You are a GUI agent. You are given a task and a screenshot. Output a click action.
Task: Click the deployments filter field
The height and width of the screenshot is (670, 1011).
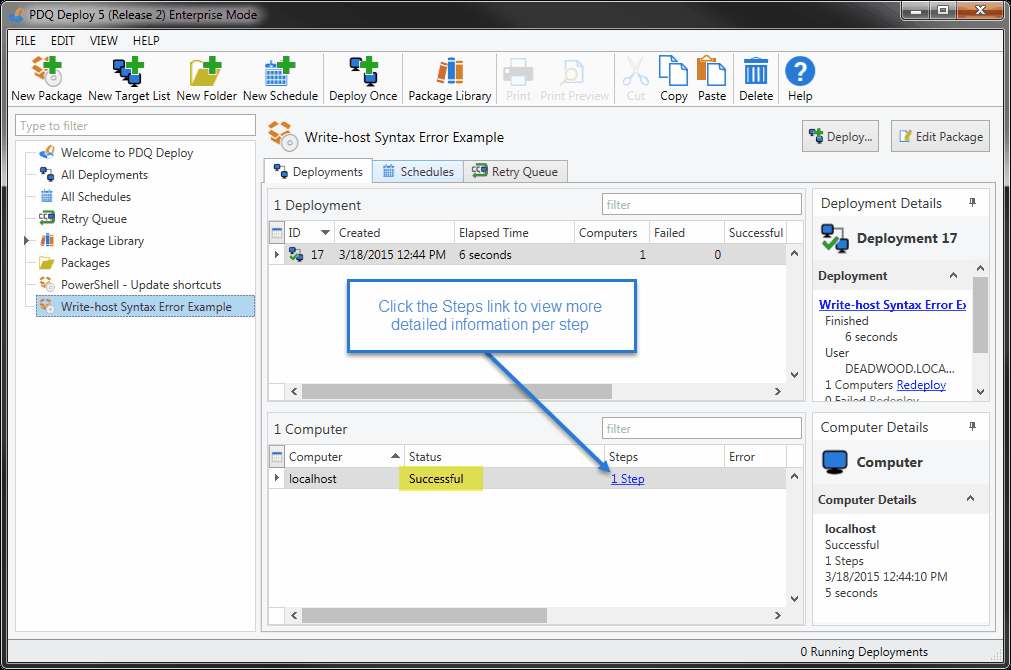pos(702,204)
